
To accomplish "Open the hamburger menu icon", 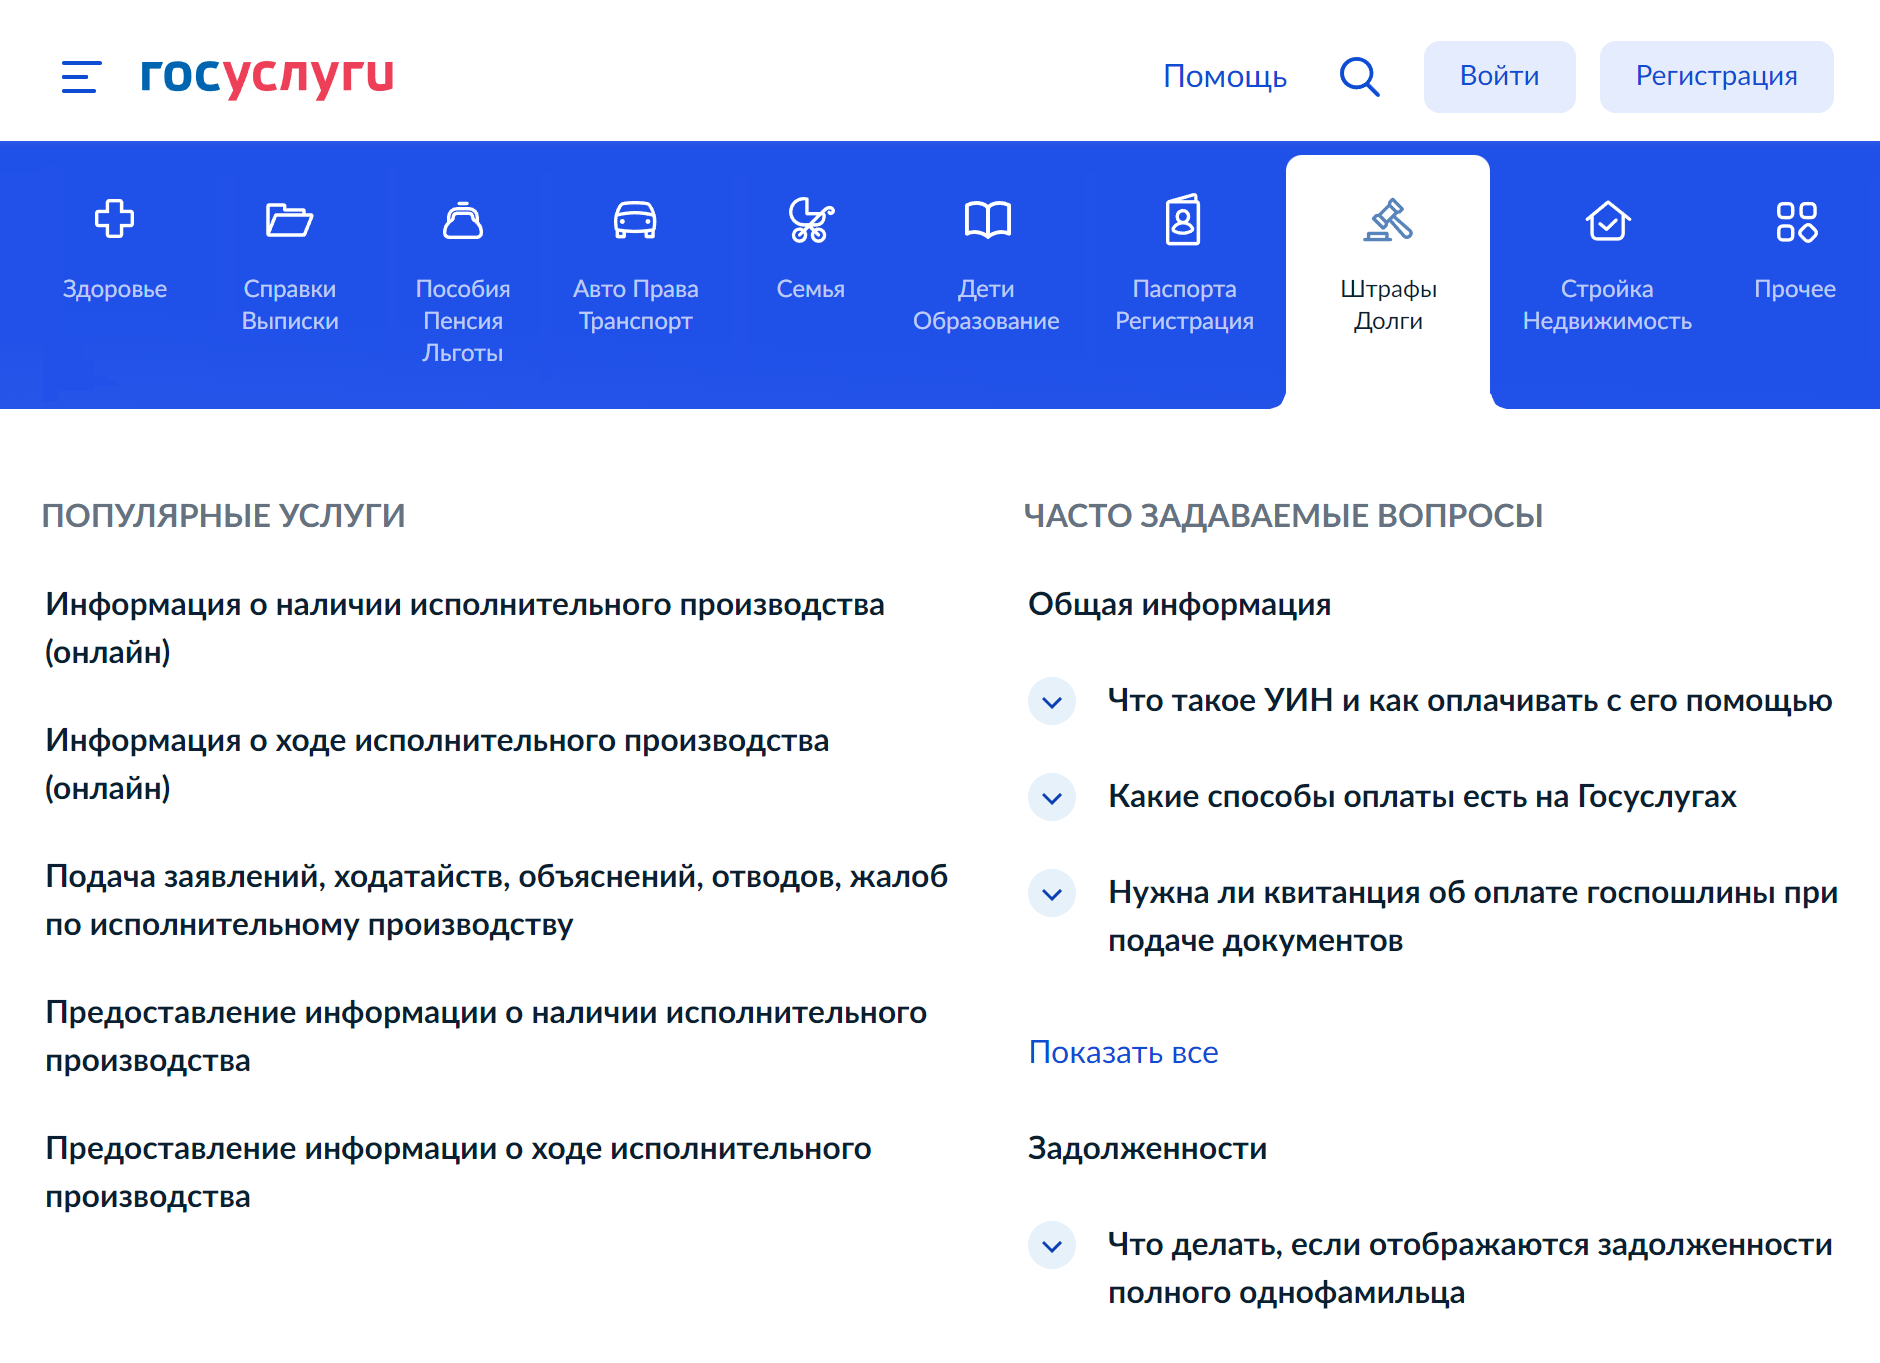I will coord(81,77).
